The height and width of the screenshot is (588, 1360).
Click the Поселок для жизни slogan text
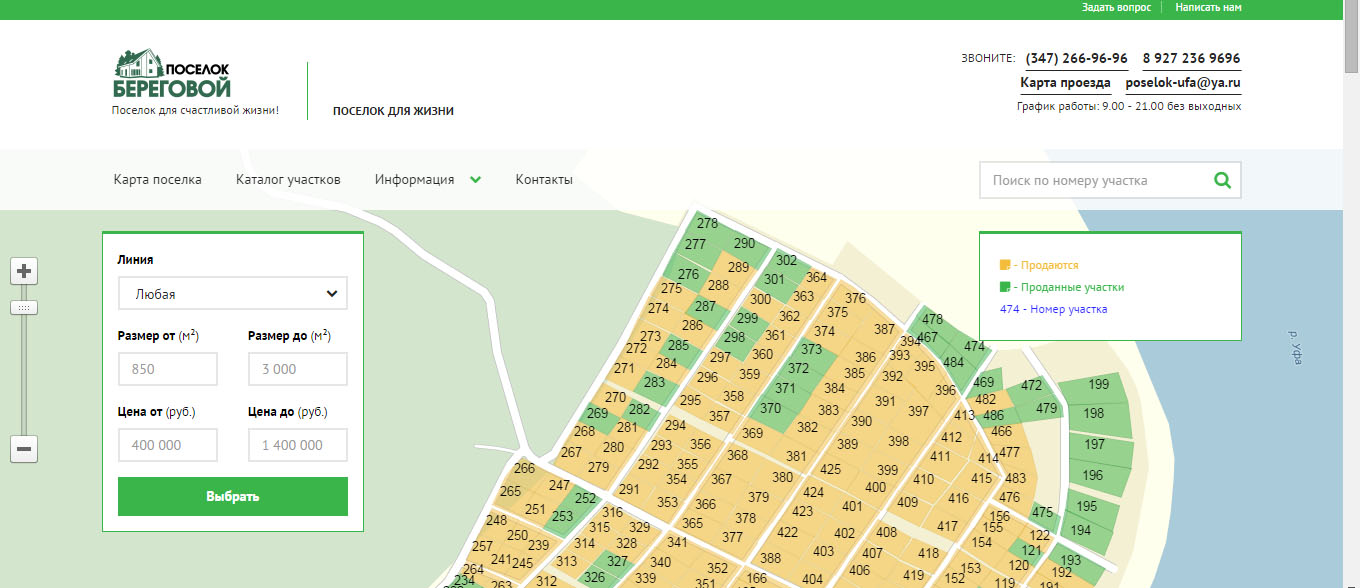(x=393, y=111)
